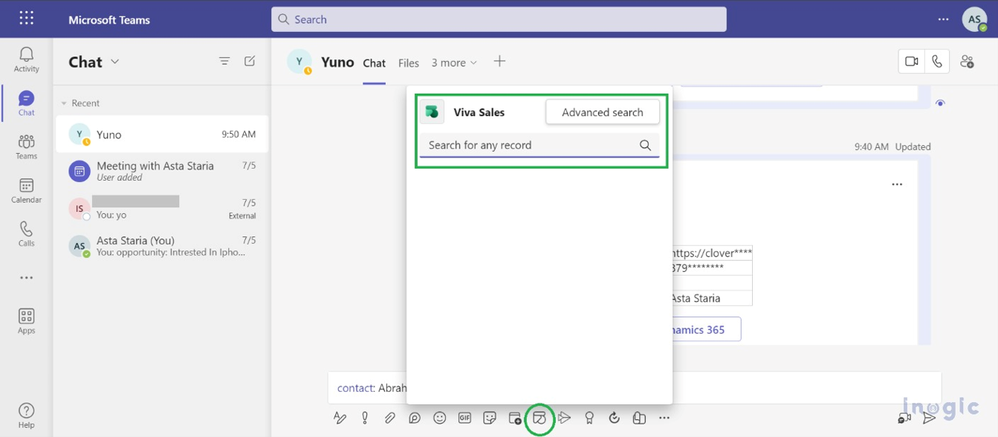The image size is (998, 437).
Task: Open the AS profile avatar menu
Action: (974, 19)
